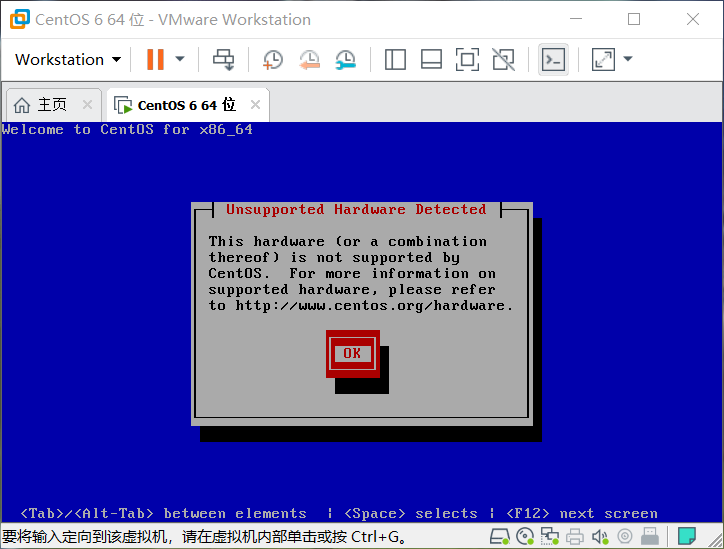Toggle the console view button

point(553,60)
